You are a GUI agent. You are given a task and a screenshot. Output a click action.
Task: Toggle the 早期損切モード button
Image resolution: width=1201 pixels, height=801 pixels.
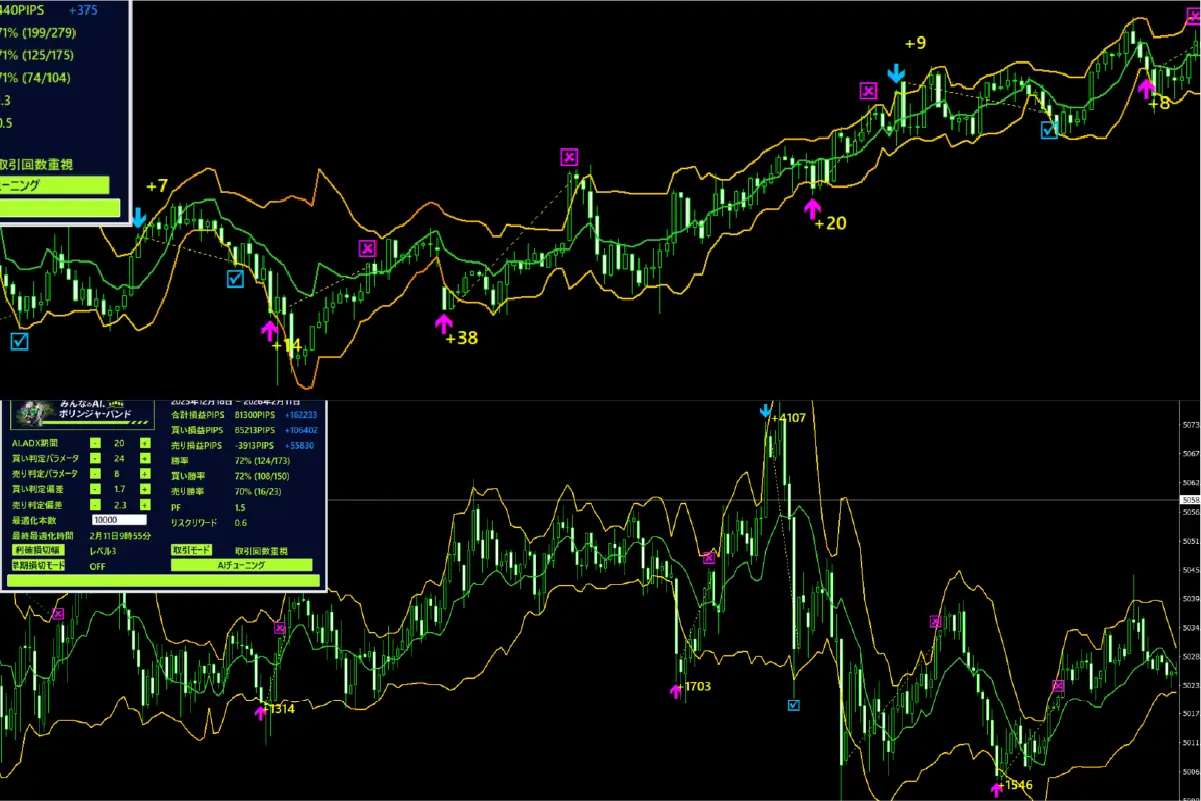(x=38, y=565)
